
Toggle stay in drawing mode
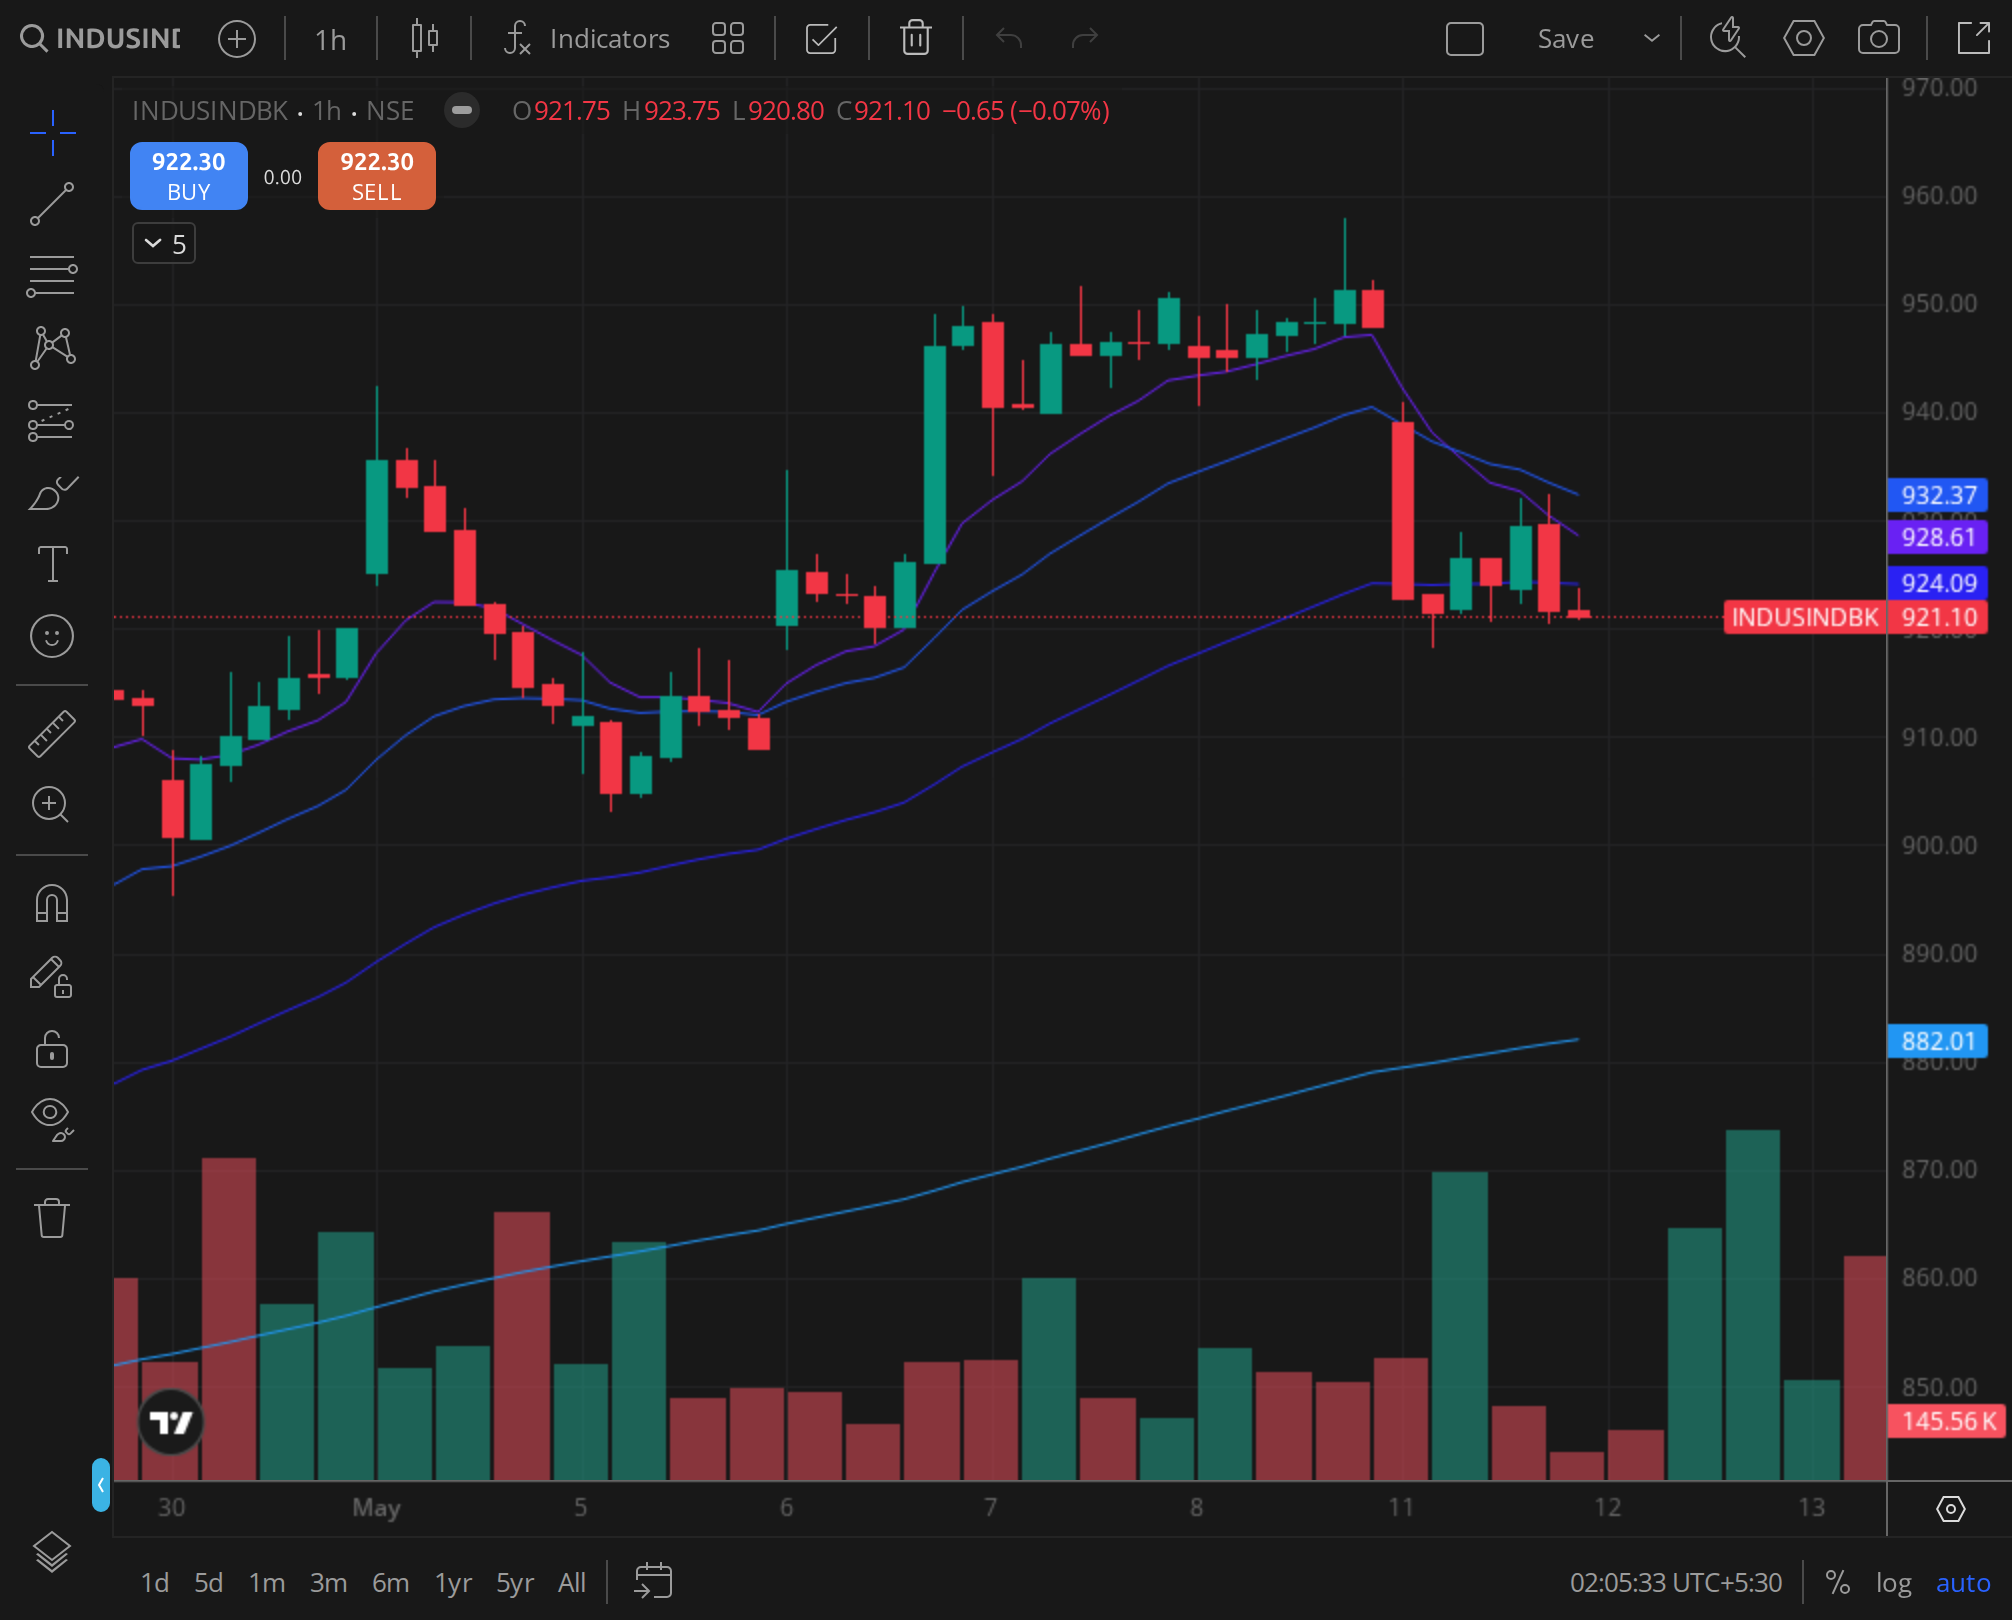pos(52,977)
